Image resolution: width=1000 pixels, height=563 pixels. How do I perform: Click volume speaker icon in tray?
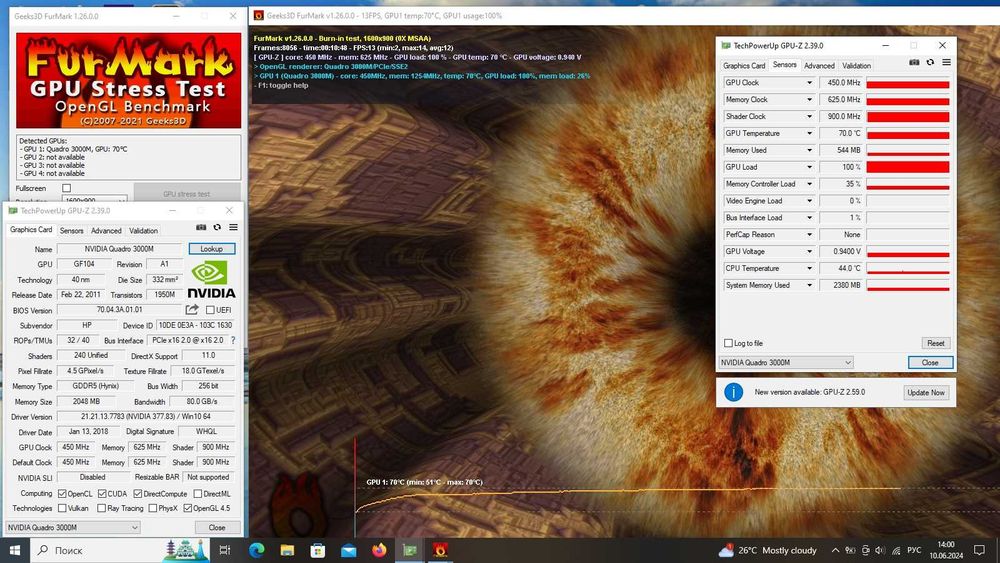881,550
